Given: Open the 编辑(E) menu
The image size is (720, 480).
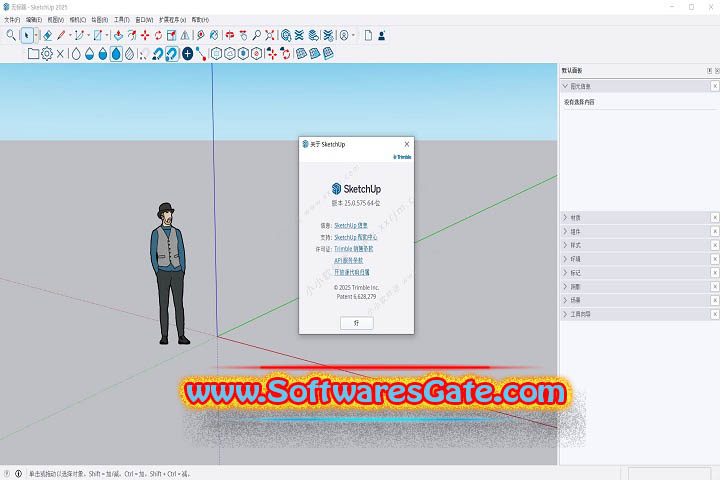Looking at the screenshot, I should [x=34, y=20].
